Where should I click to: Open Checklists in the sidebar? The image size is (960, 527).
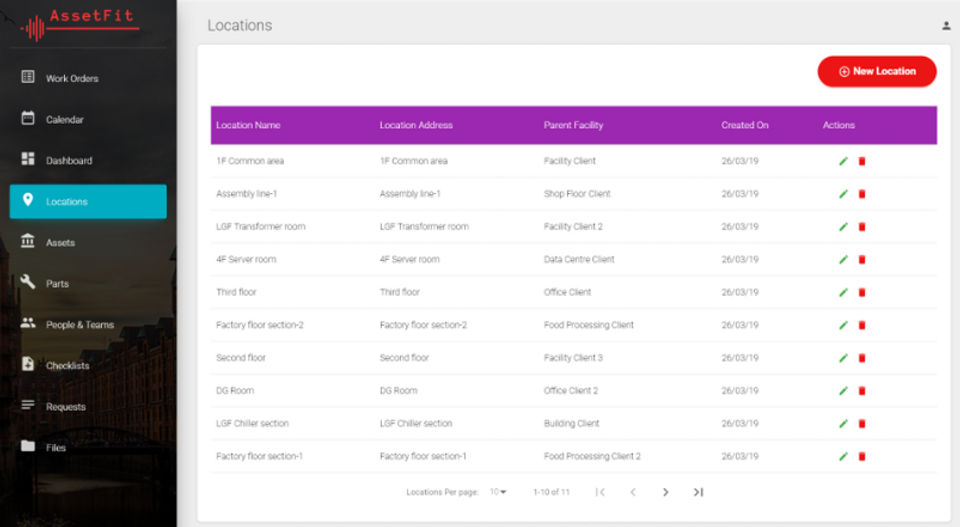(88, 365)
